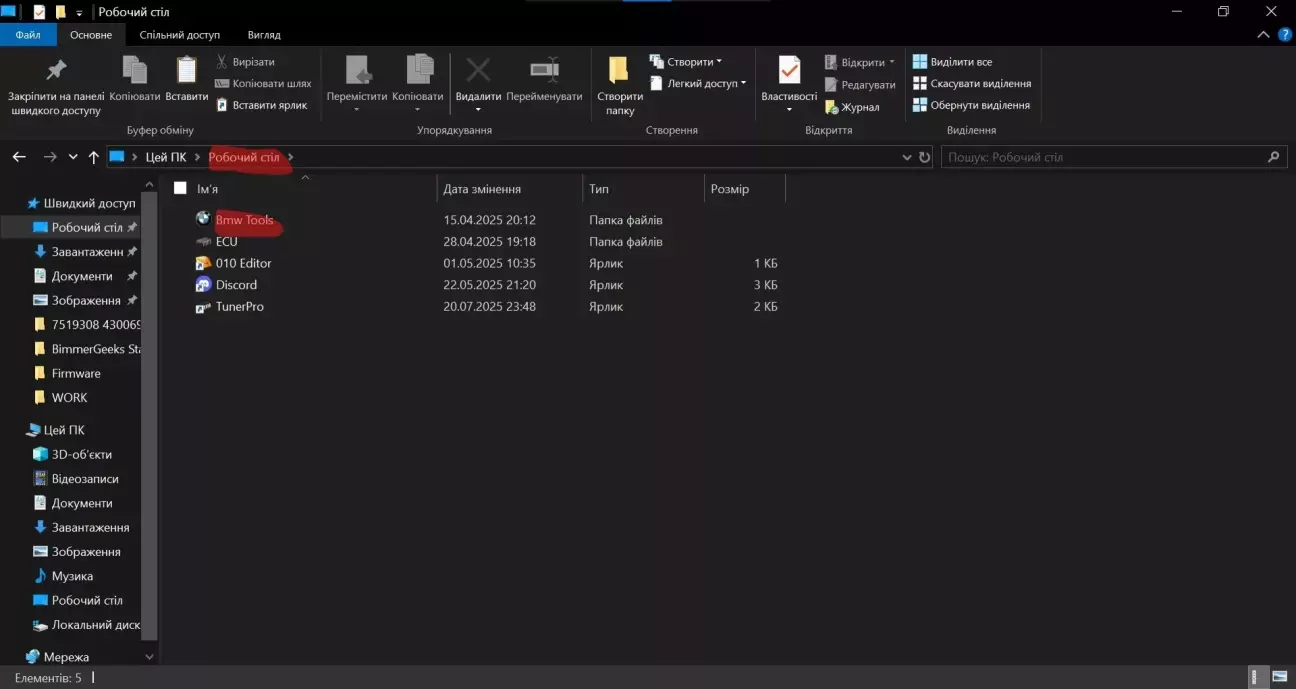The width and height of the screenshot is (1296, 689).
Task: Go back with the left arrow
Action: [18, 157]
